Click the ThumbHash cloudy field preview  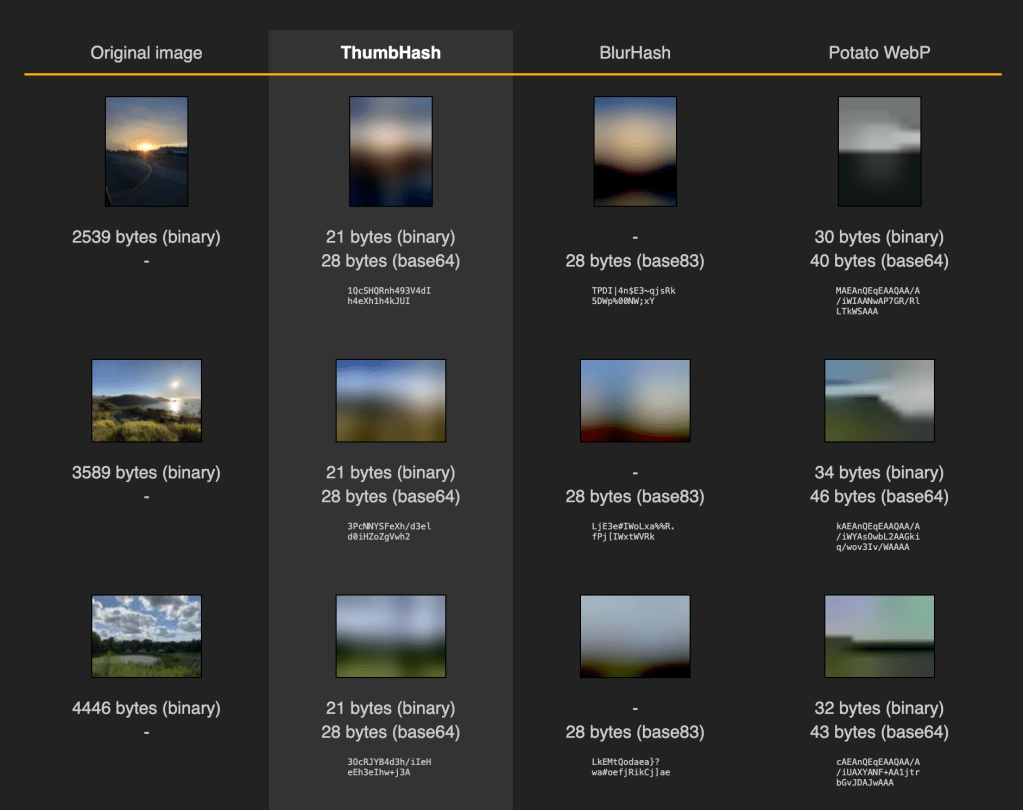point(390,636)
